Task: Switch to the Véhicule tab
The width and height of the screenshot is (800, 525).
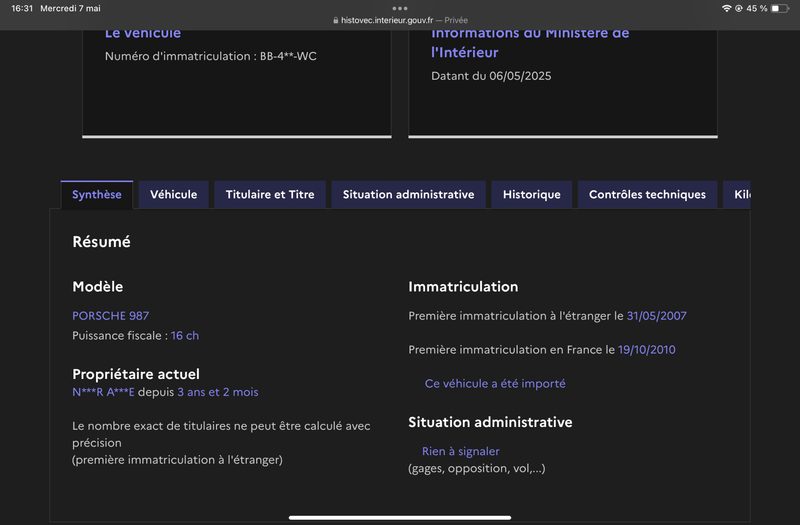Action: pyautogui.click(x=173, y=195)
